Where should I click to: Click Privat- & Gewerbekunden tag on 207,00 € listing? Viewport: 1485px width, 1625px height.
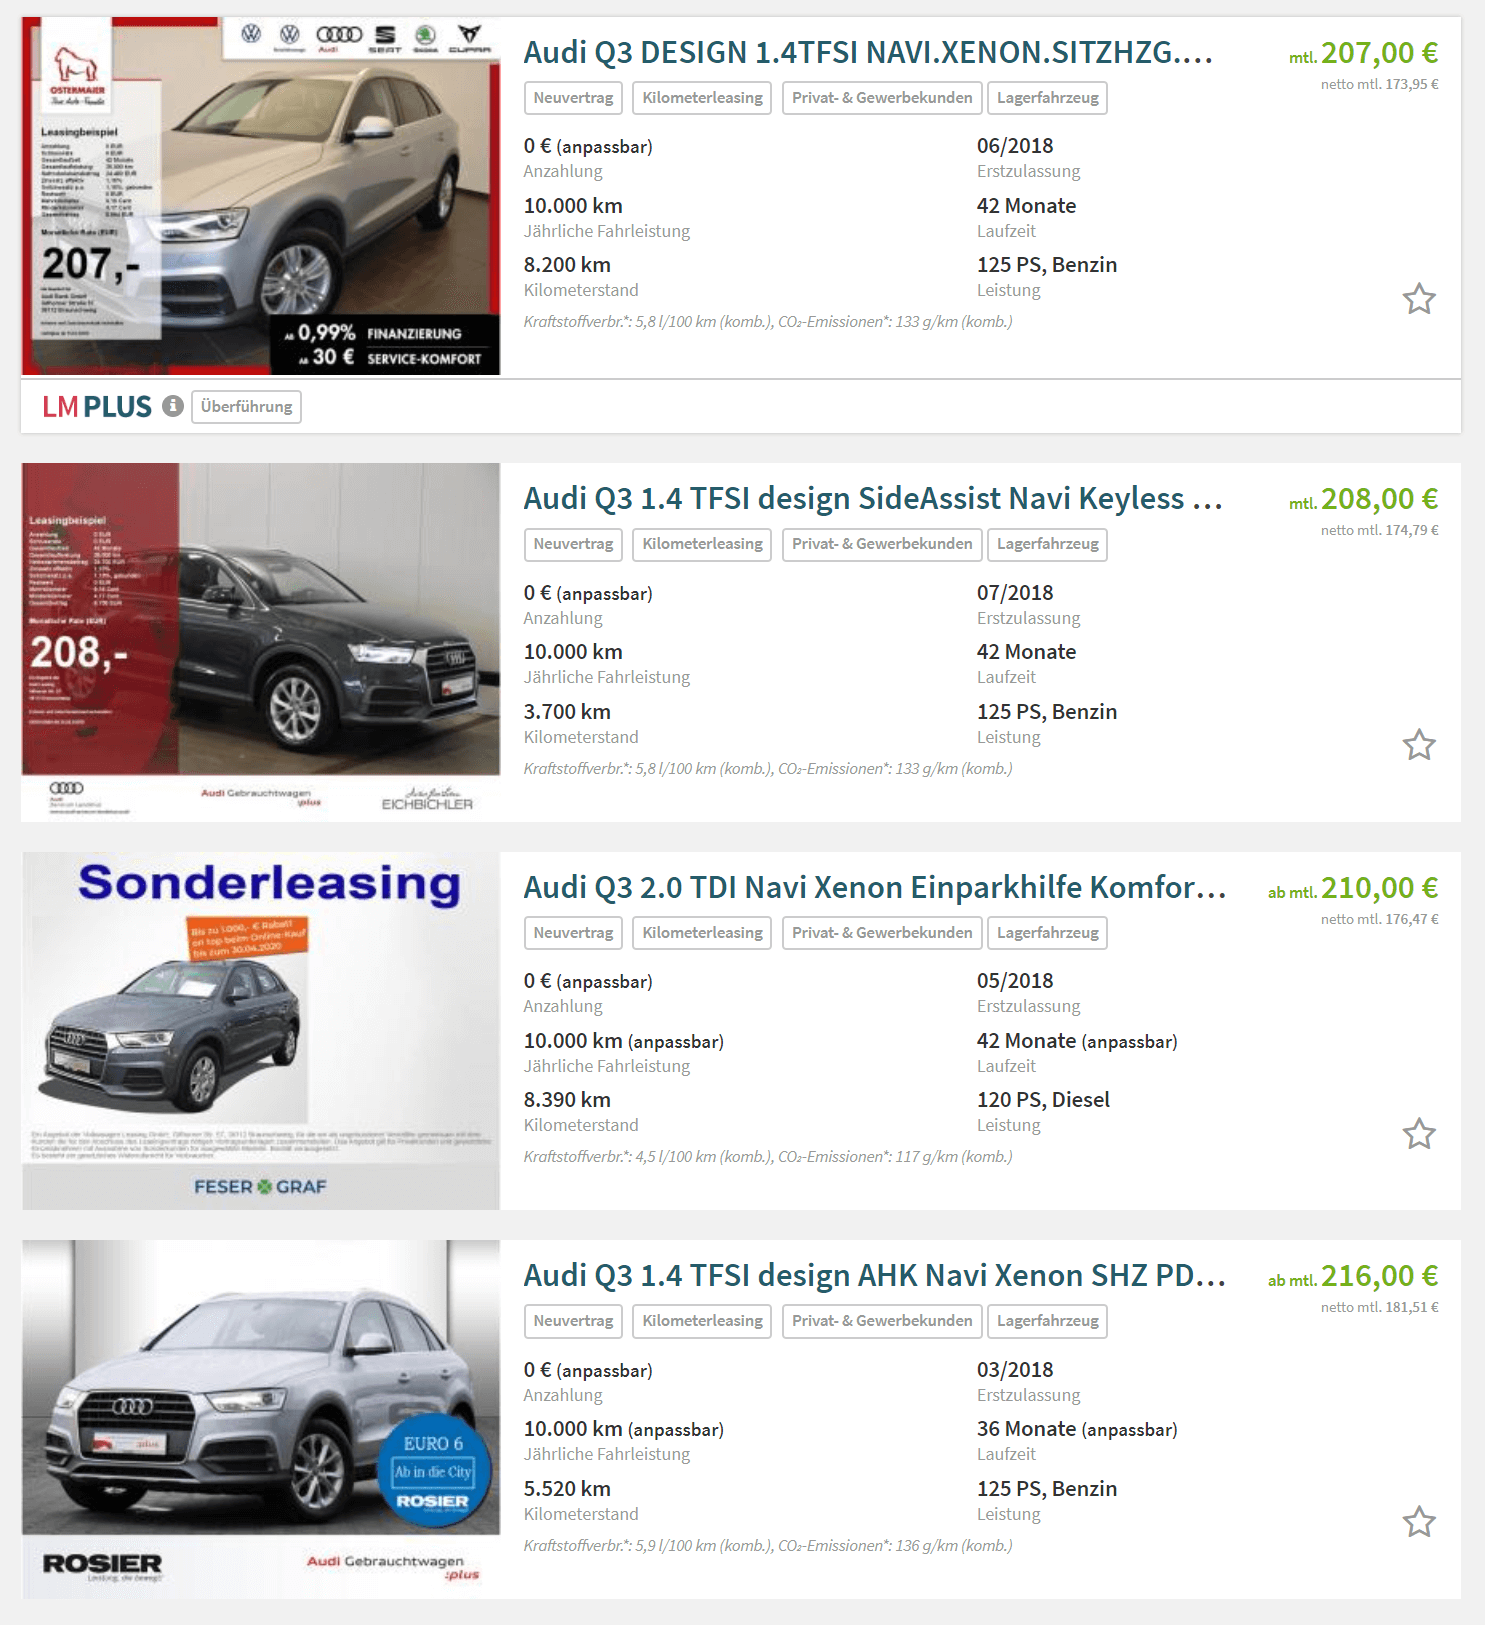coord(882,98)
